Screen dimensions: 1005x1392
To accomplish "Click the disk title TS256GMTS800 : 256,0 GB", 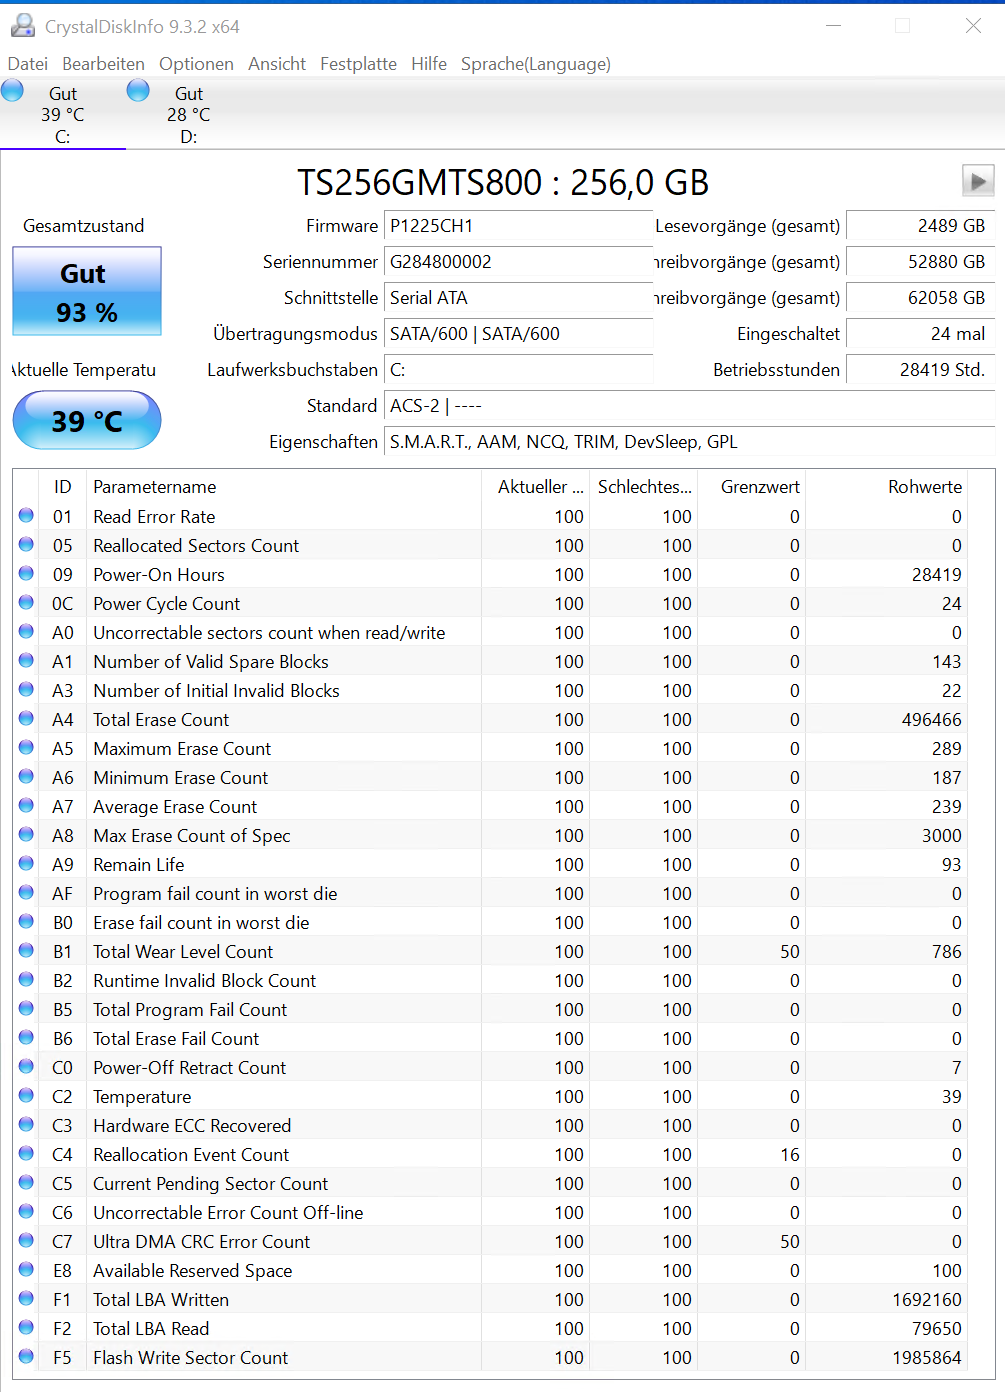I will pyautogui.click(x=503, y=182).
